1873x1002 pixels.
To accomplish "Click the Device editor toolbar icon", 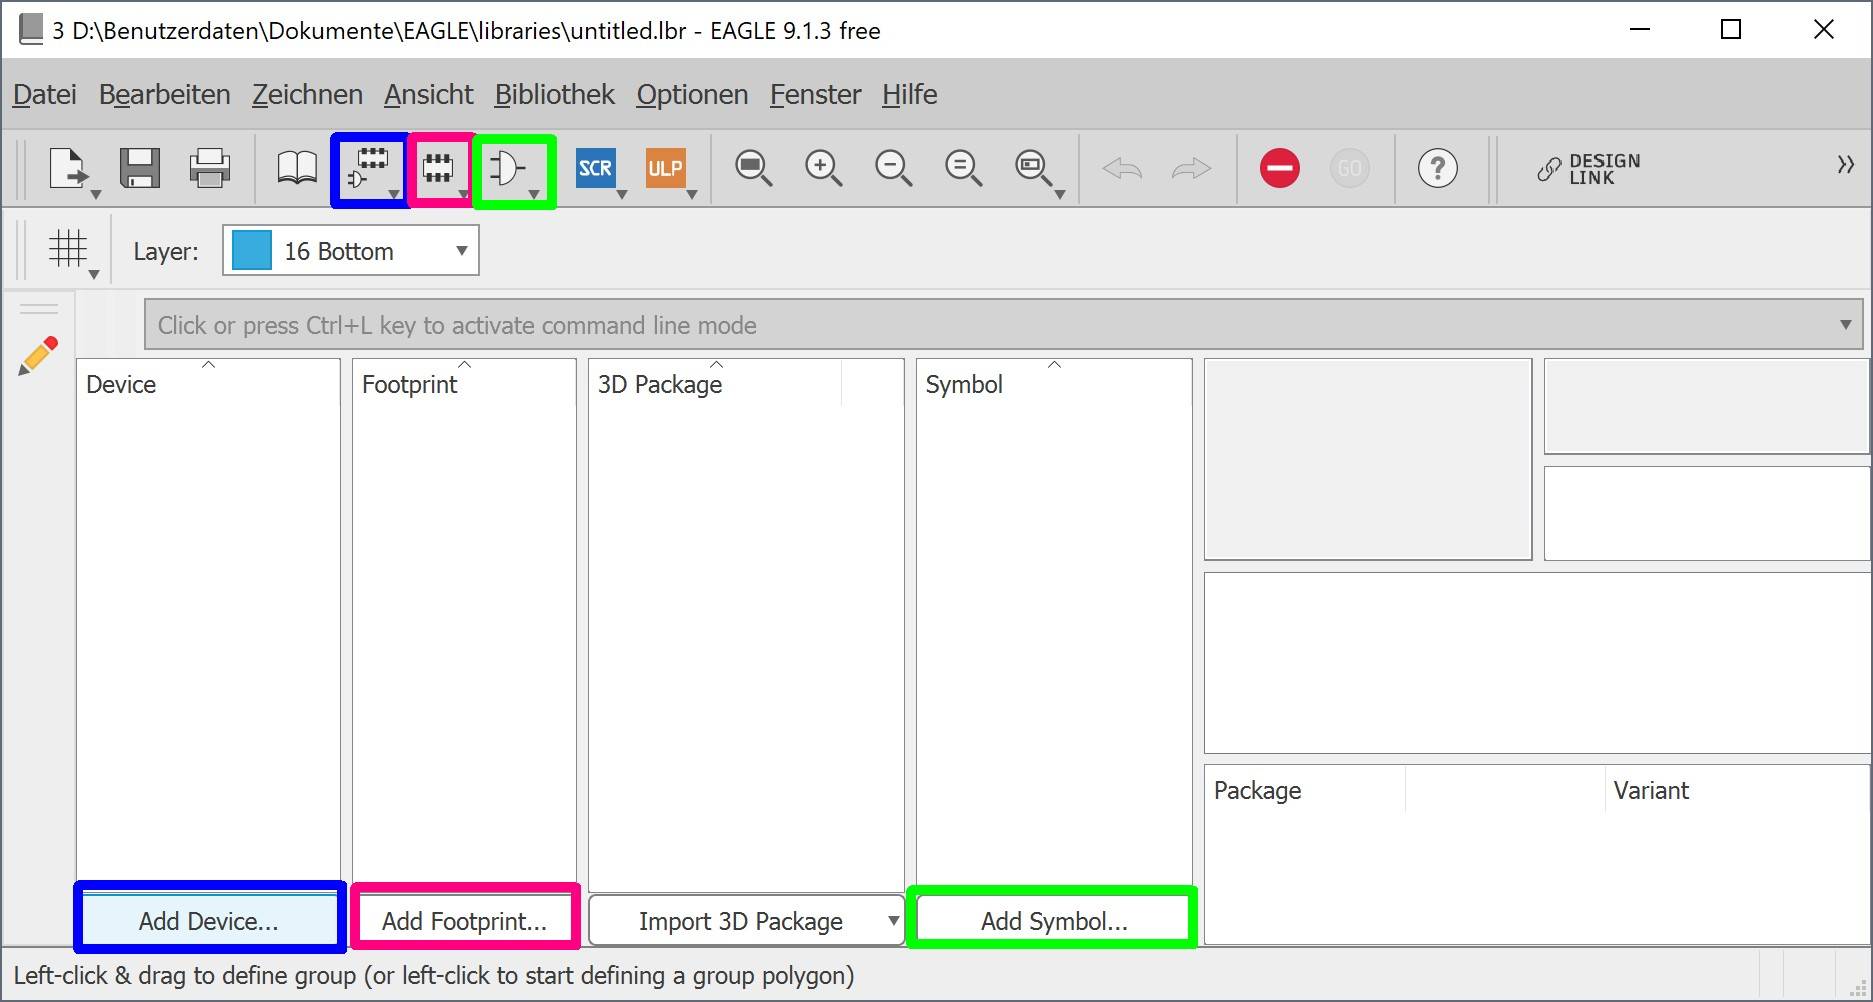I will coord(368,168).
